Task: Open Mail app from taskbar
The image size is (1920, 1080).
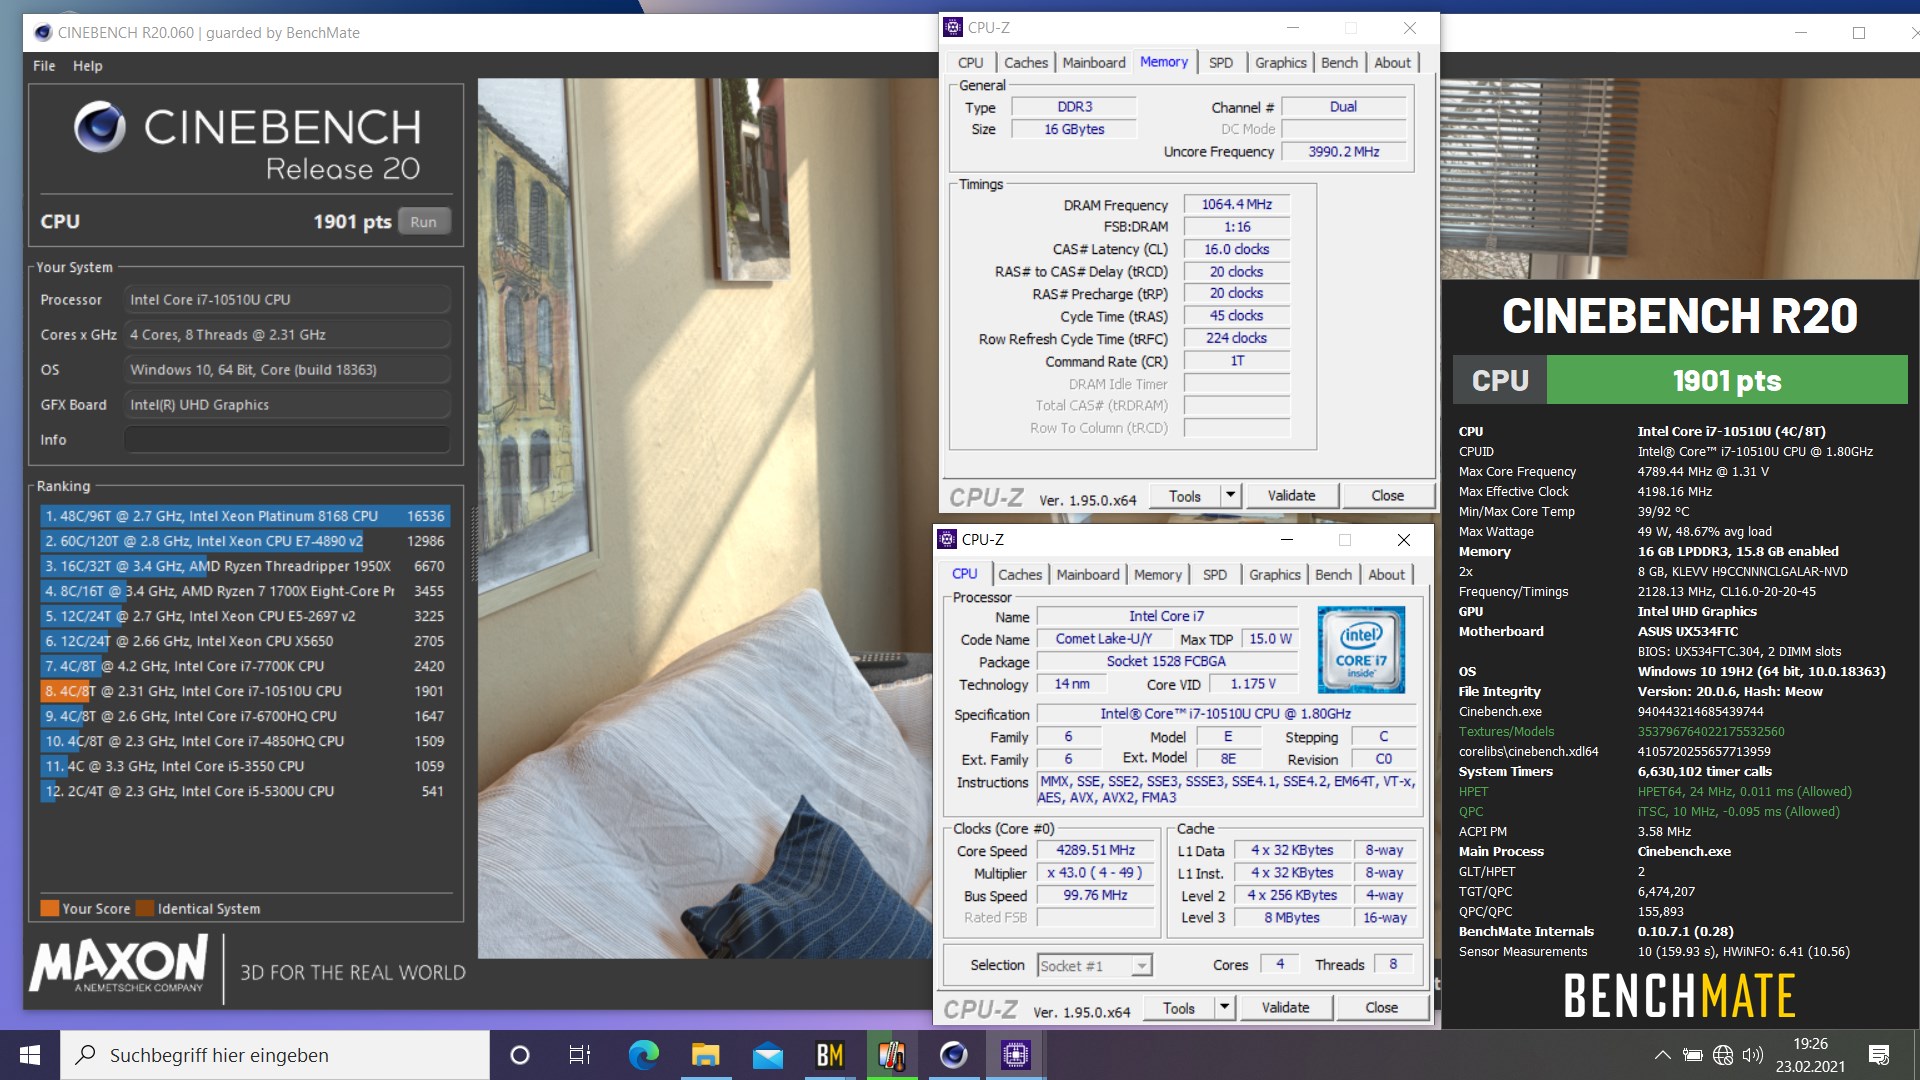Action: pos(767,1055)
